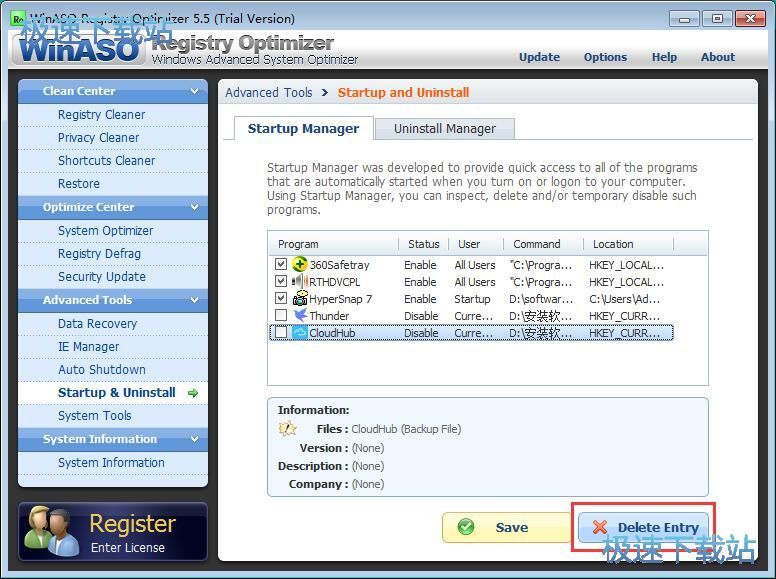Sort list by User column header
Image resolution: width=776 pixels, height=579 pixels.
pos(476,244)
